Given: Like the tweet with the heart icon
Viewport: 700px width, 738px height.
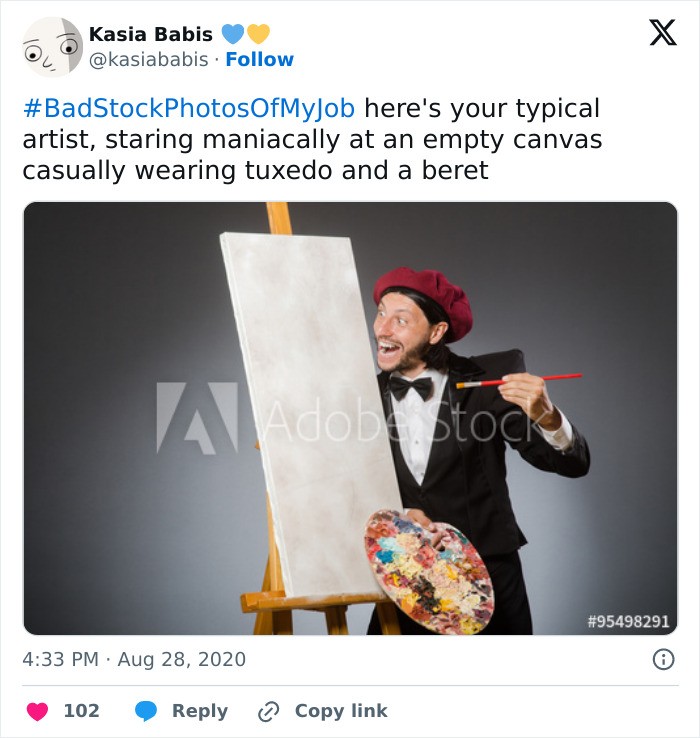Looking at the screenshot, I should [x=37, y=711].
